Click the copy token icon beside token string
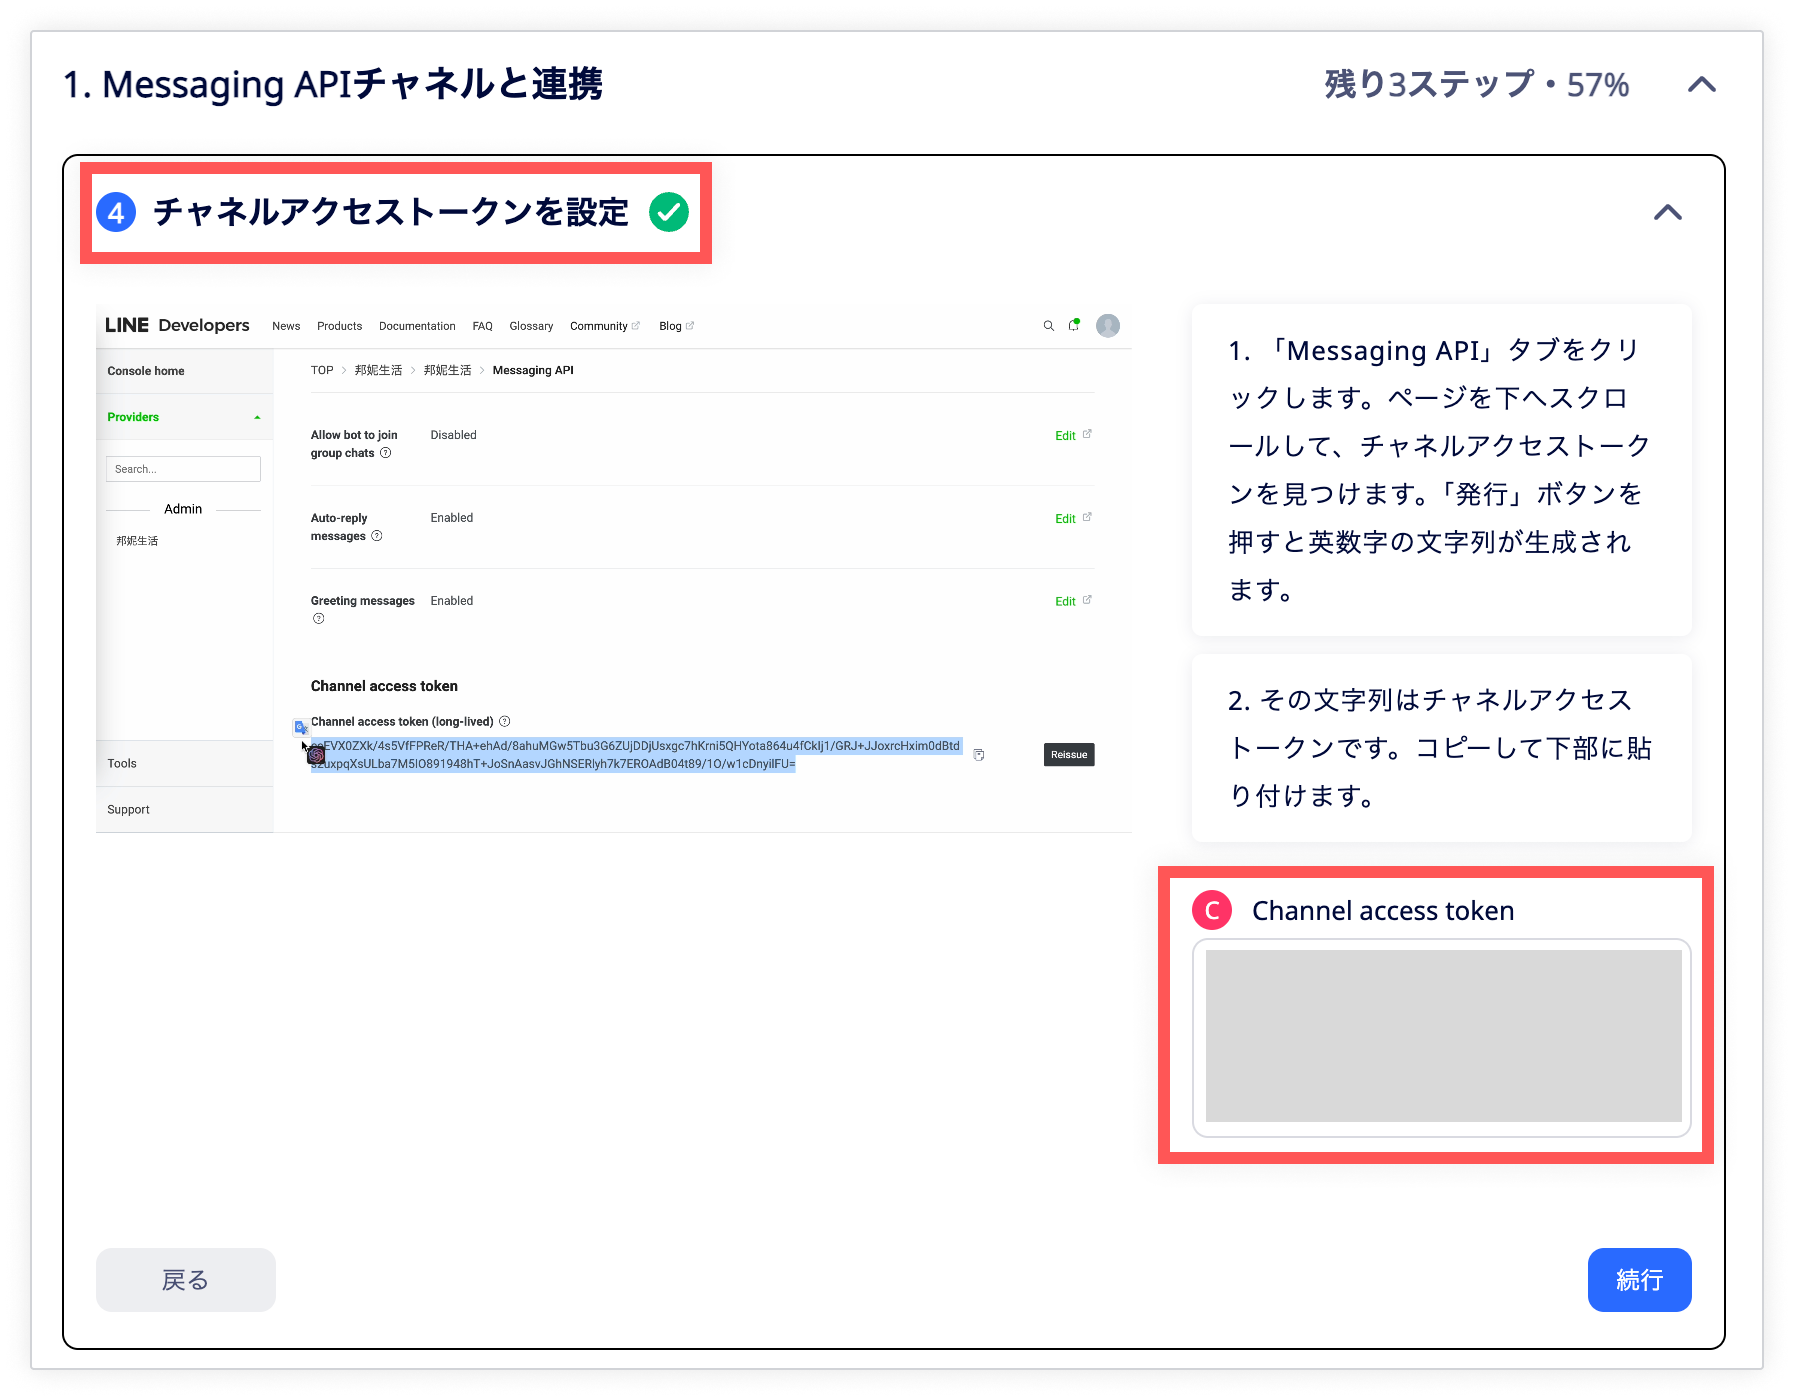The height and width of the screenshot is (1400, 1794). [979, 755]
